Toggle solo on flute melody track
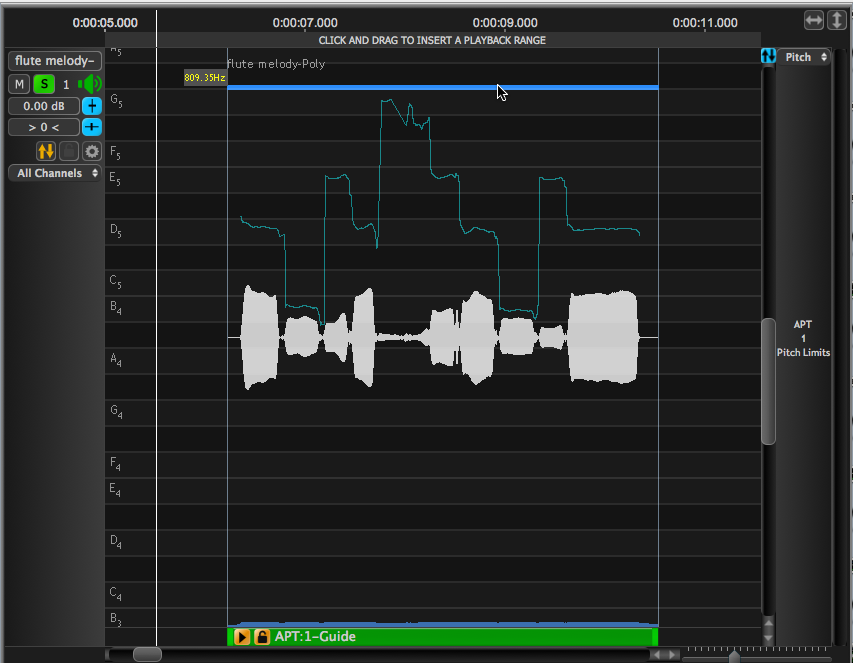853x663 pixels. point(44,85)
